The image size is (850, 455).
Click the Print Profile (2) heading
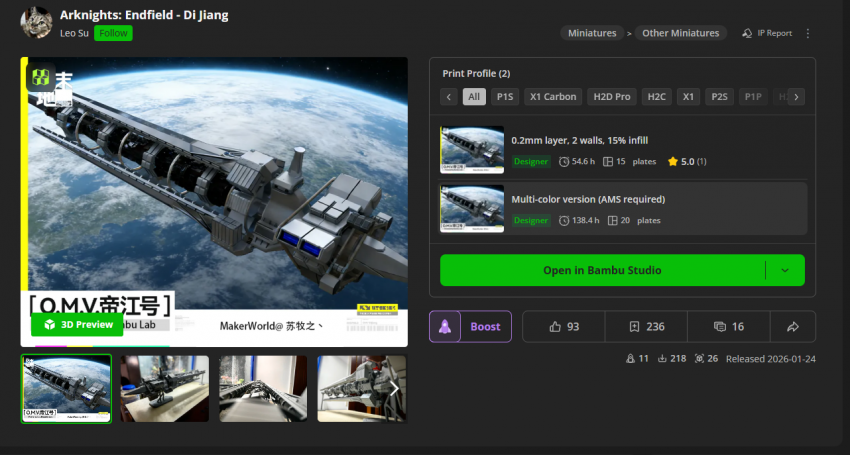(476, 73)
